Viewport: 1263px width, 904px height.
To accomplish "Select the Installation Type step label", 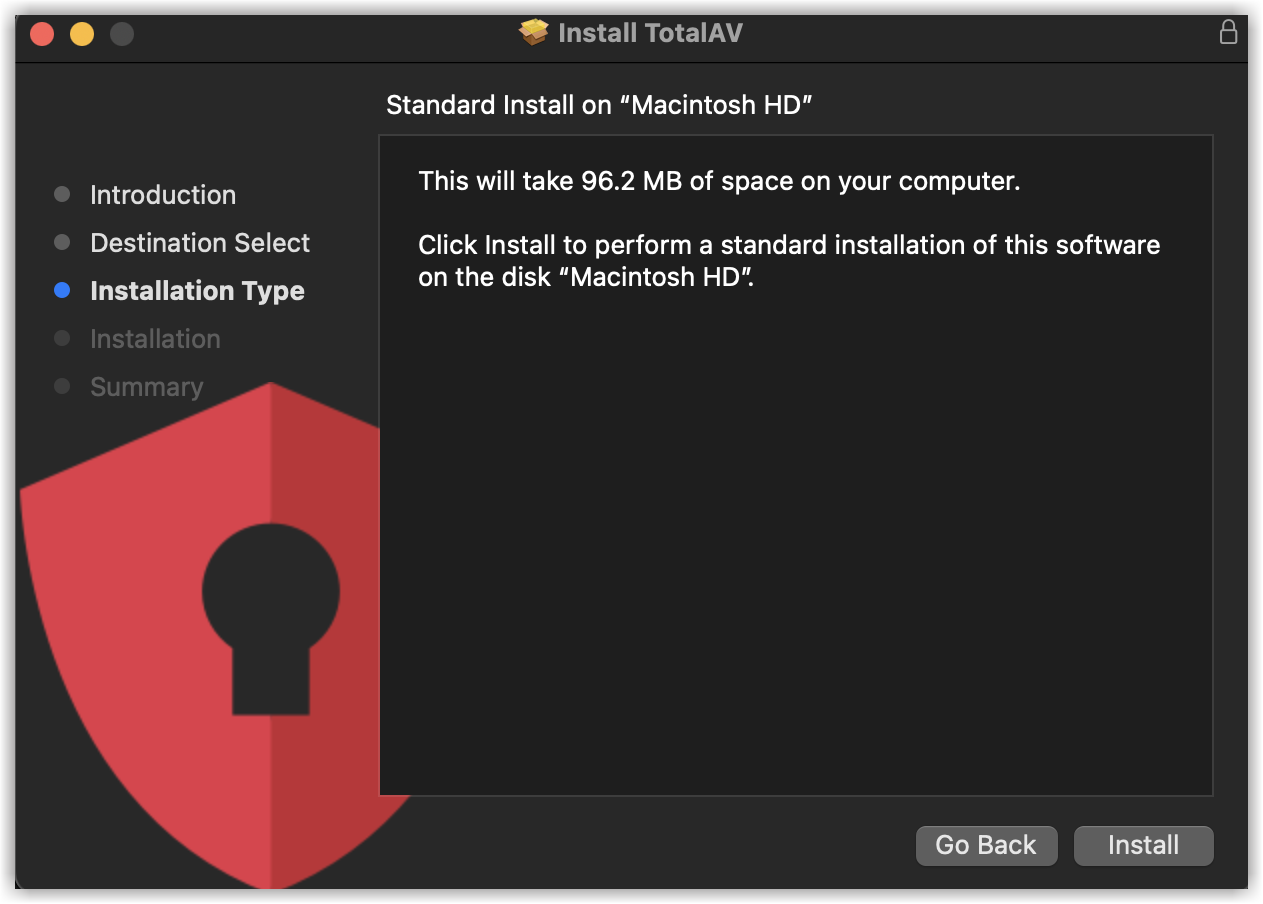I will click(x=197, y=291).
